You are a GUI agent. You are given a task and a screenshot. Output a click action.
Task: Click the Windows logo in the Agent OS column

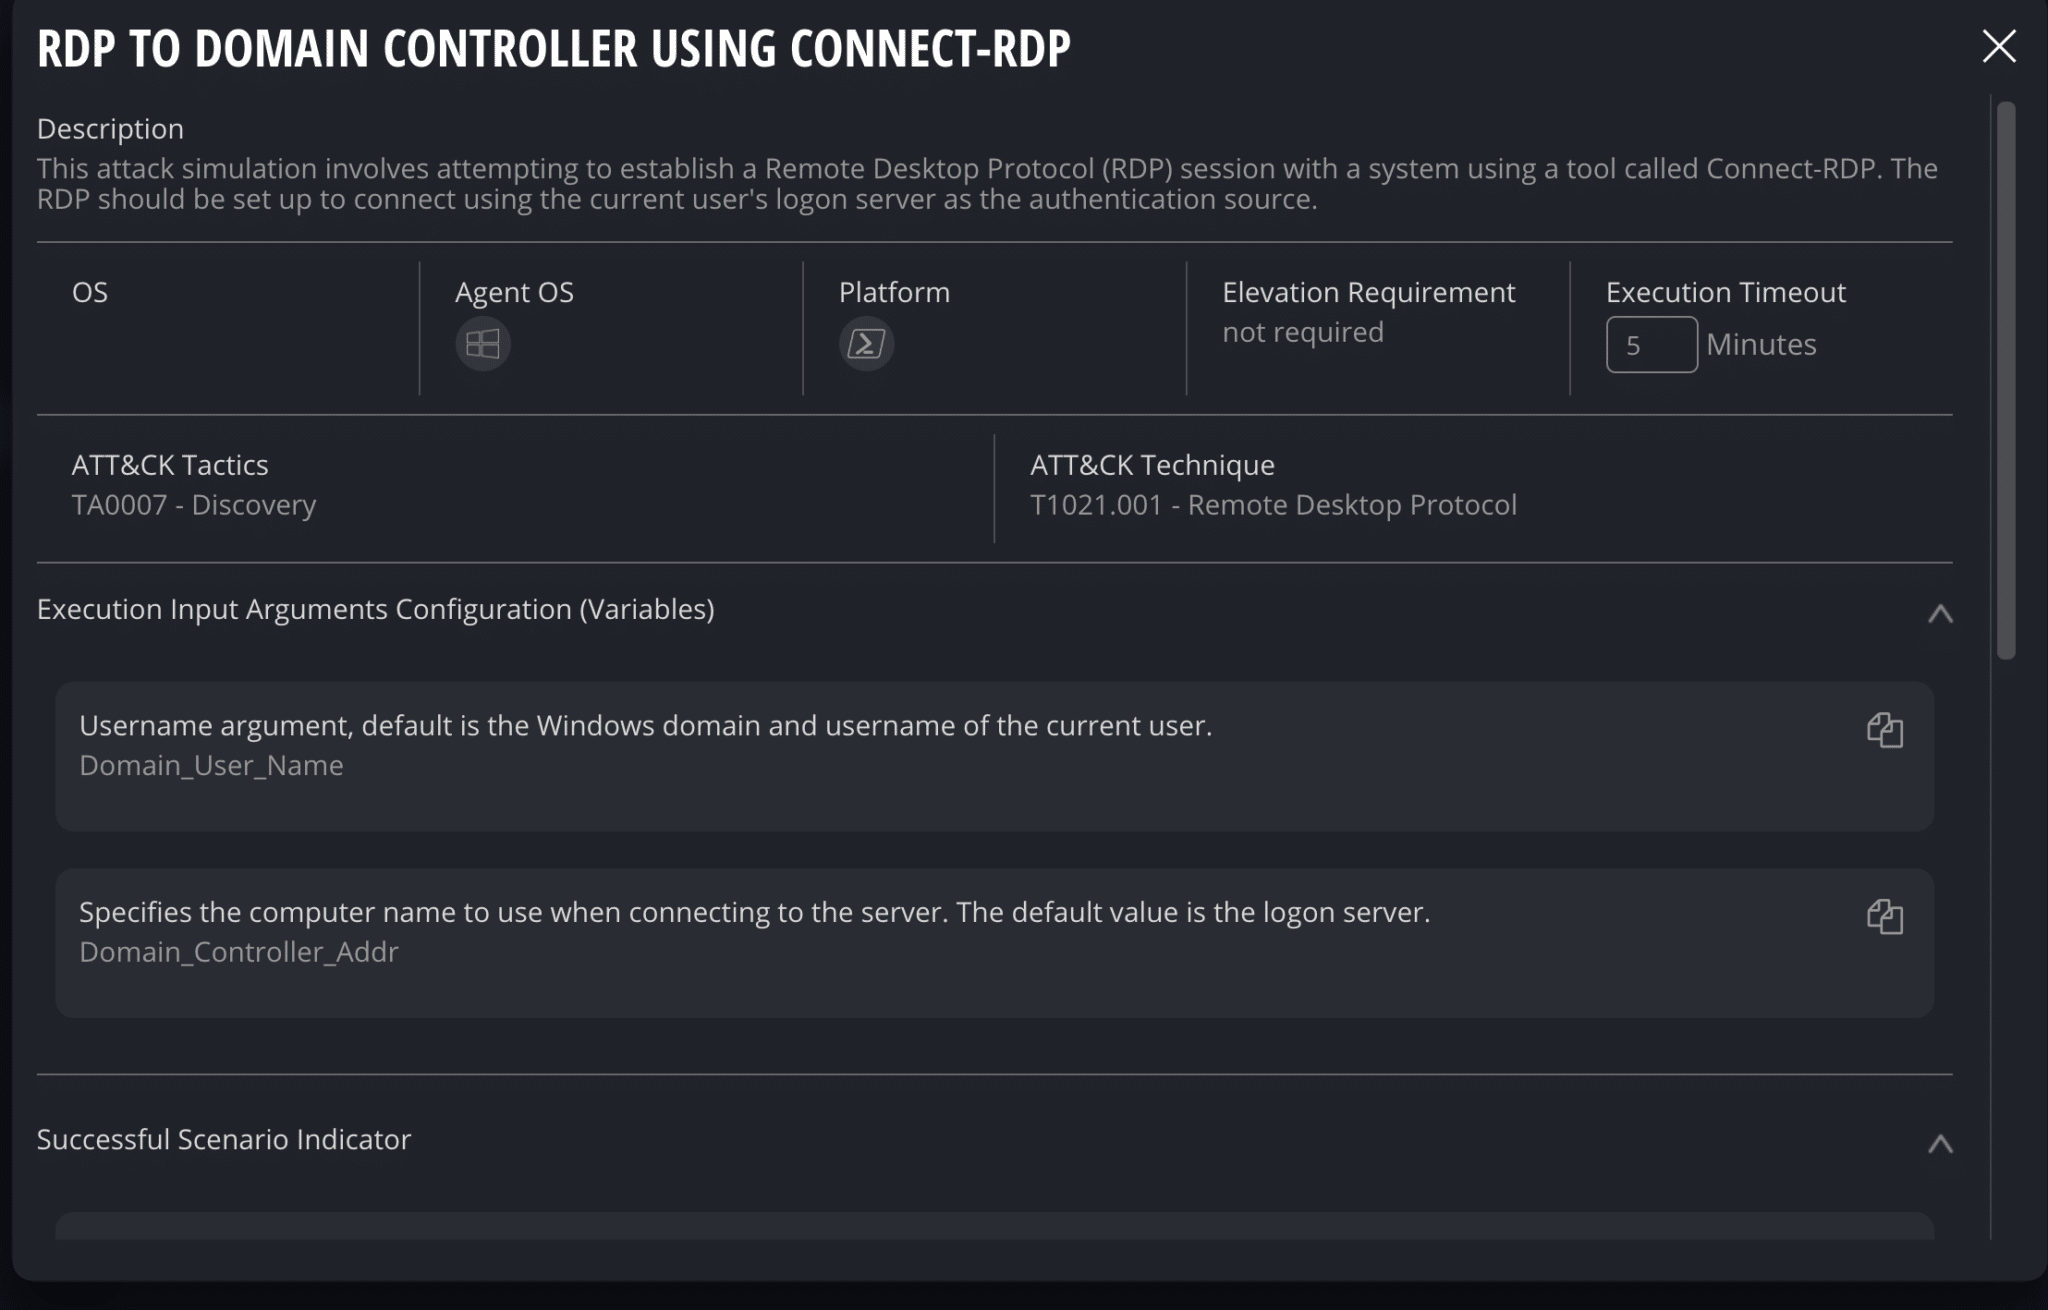[x=483, y=343]
